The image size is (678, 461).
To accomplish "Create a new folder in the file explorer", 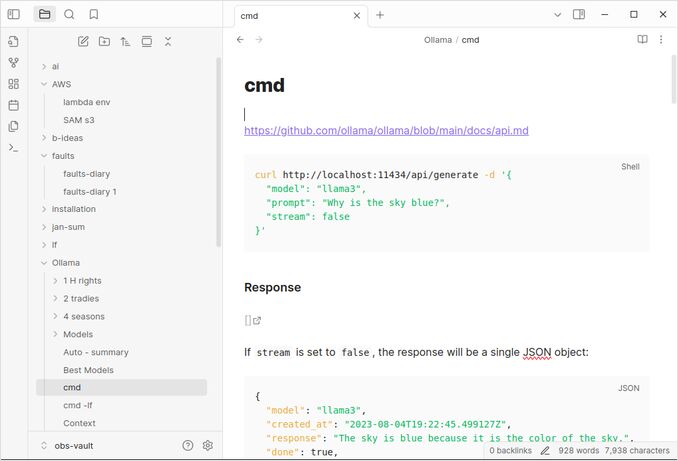I will 104,41.
